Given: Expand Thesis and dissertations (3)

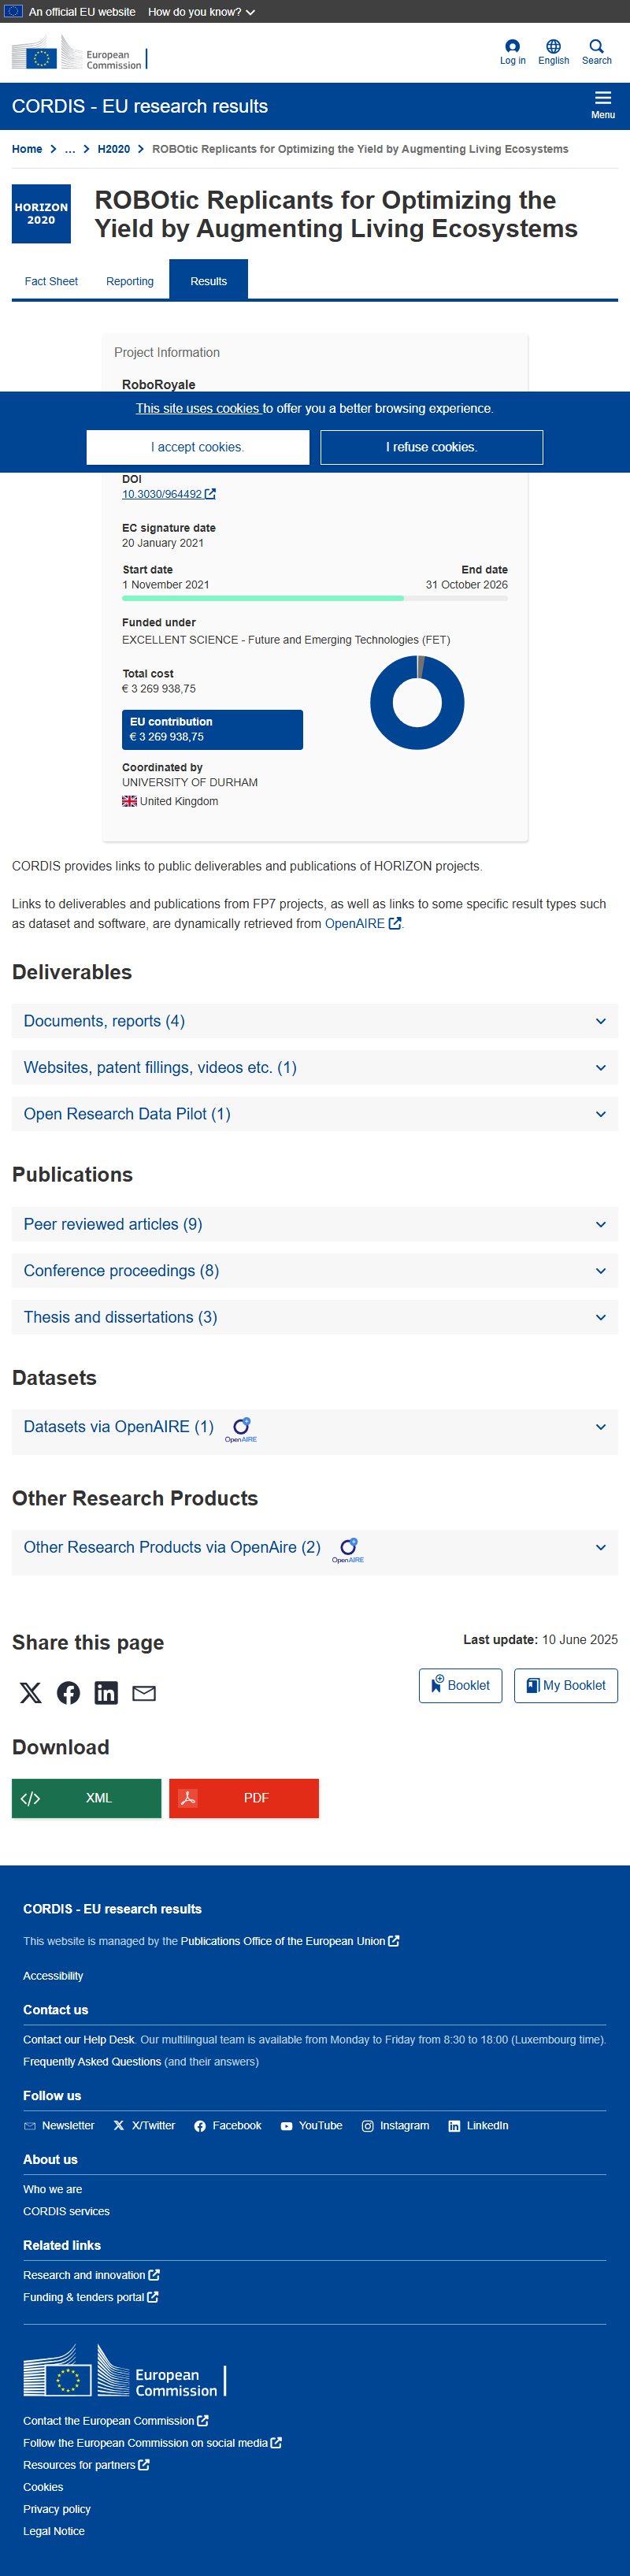Looking at the screenshot, I should pyautogui.click(x=315, y=1317).
